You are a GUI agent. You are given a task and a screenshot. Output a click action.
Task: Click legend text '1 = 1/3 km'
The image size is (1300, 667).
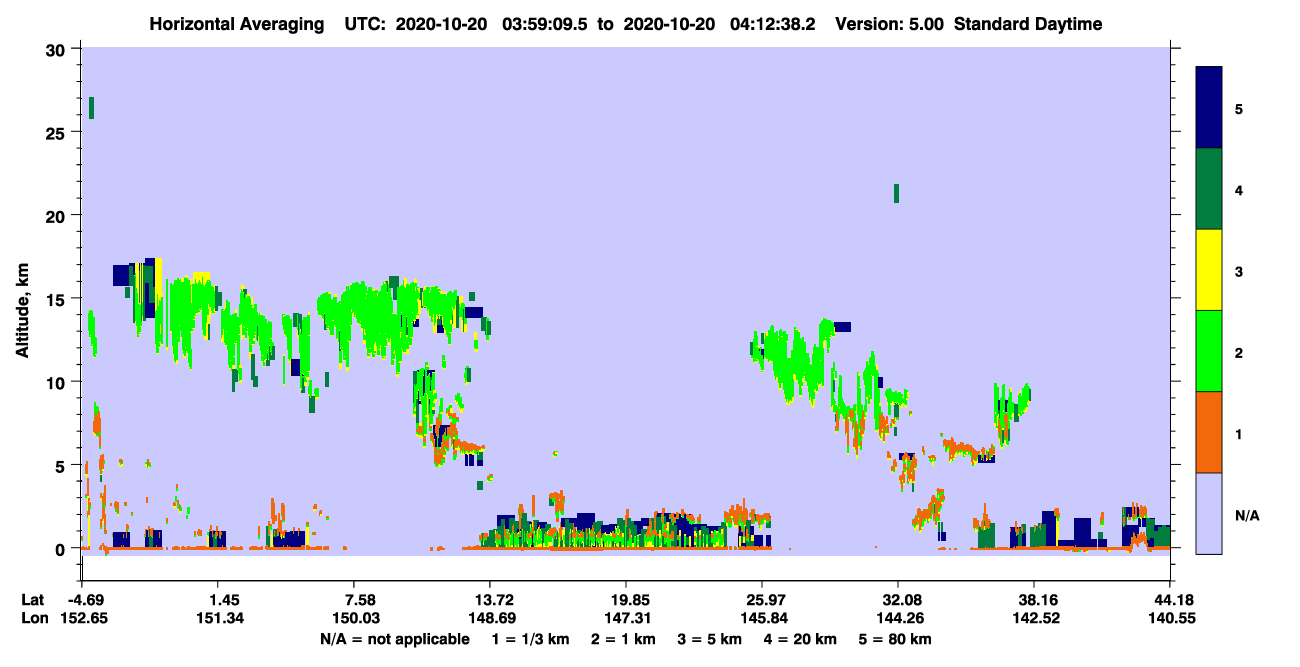click(530, 639)
